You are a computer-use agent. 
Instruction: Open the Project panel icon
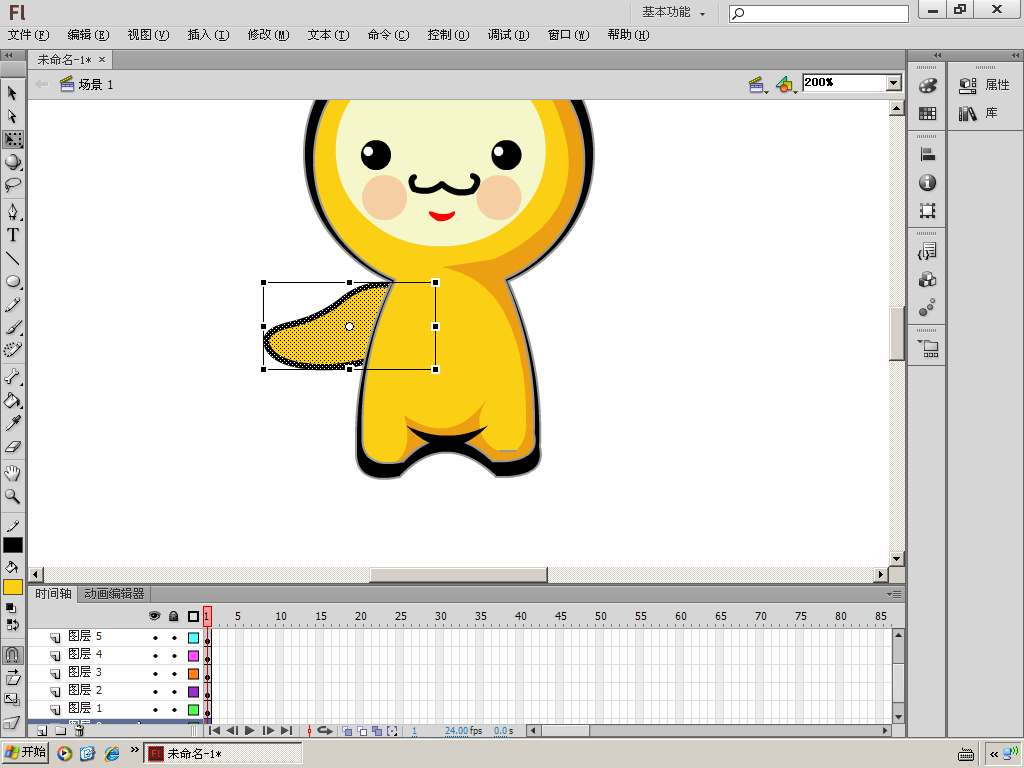coord(928,349)
